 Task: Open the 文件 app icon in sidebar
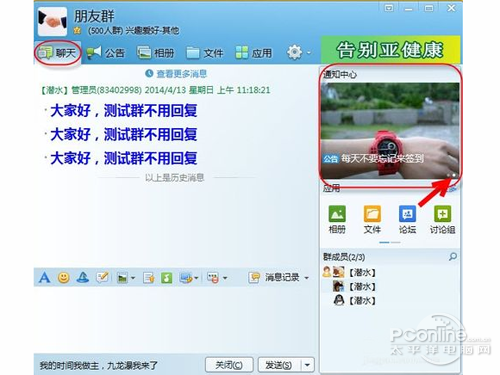tap(372, 219)
